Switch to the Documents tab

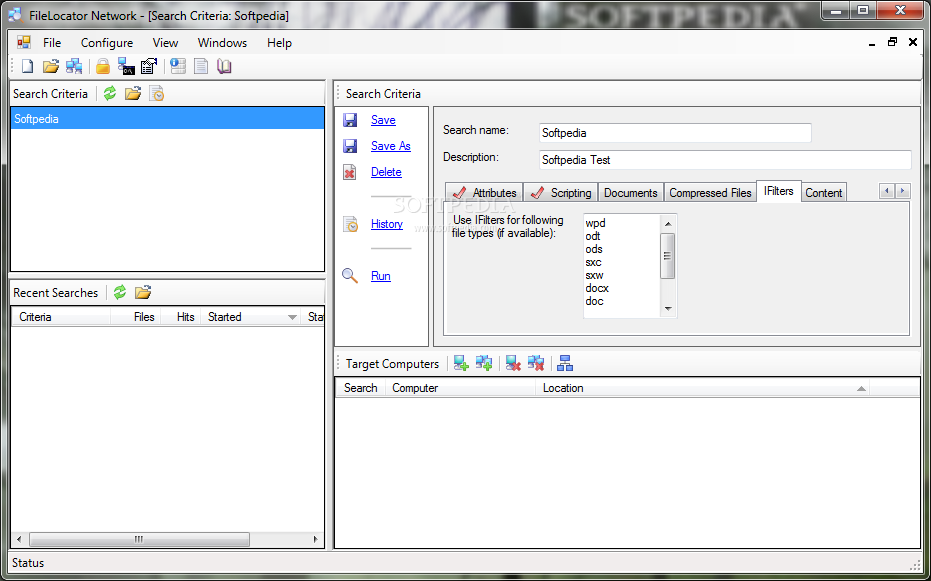(631, 193)
